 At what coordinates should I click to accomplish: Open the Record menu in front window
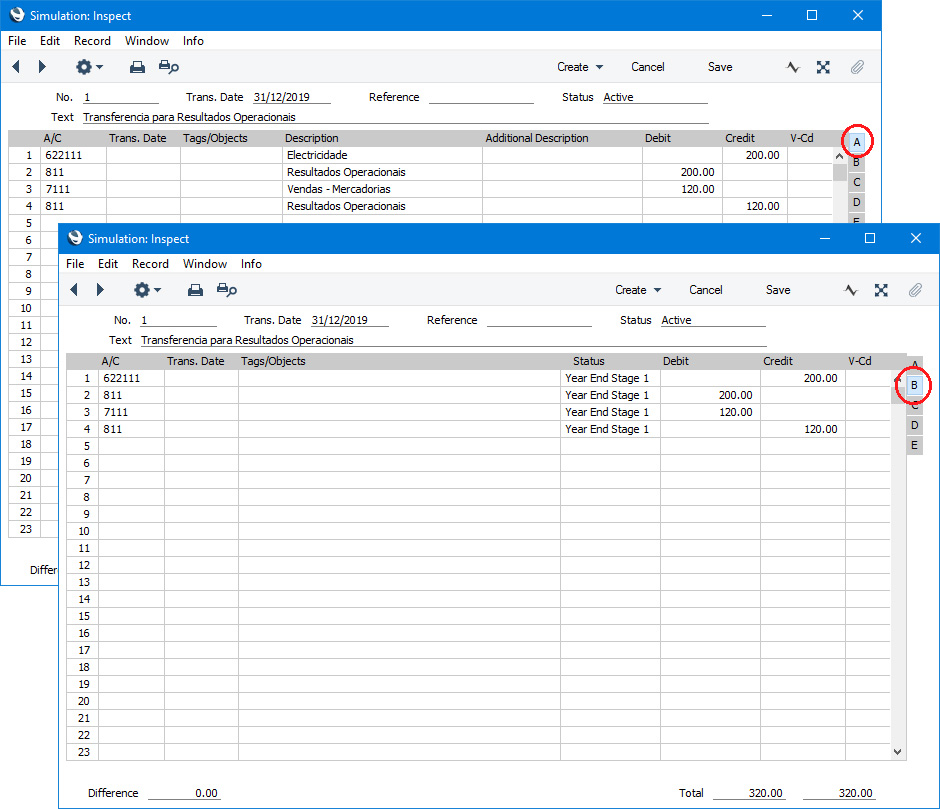[x=150, y=264]
